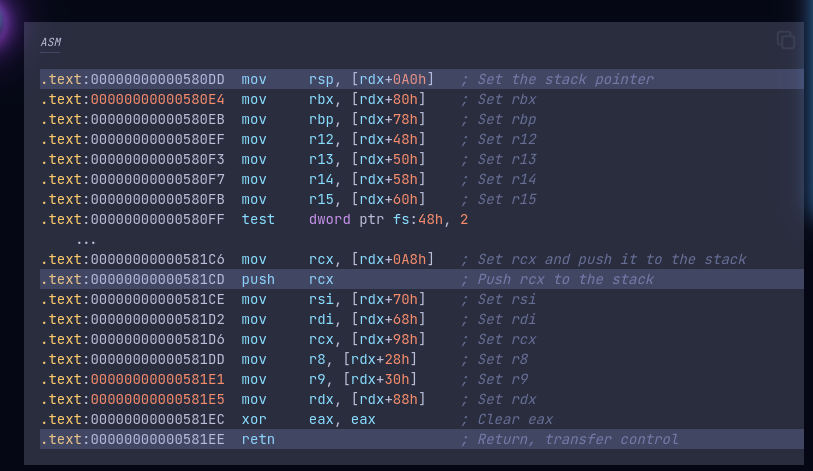Click the copy code icon
Screen dimensions: 813x471
click(786, 40)
